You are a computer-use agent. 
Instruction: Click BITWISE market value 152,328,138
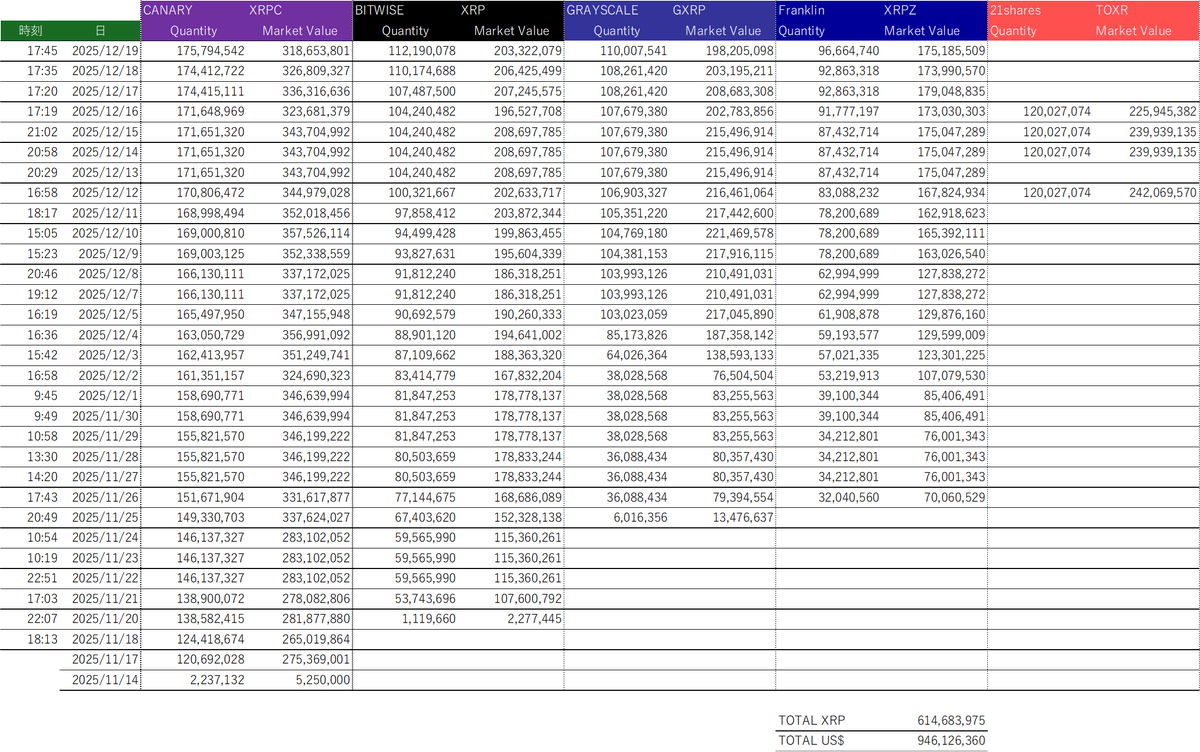pos(527,518)
